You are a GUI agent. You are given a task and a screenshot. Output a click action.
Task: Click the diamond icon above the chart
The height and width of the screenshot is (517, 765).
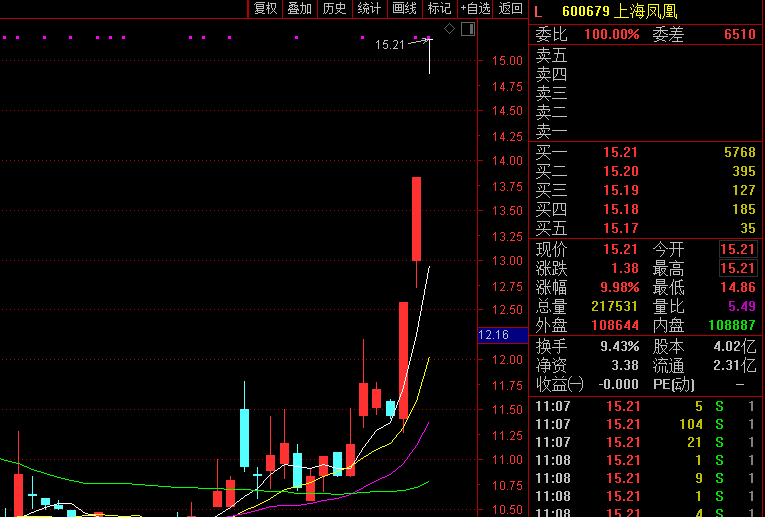click(x=449, y=29)
